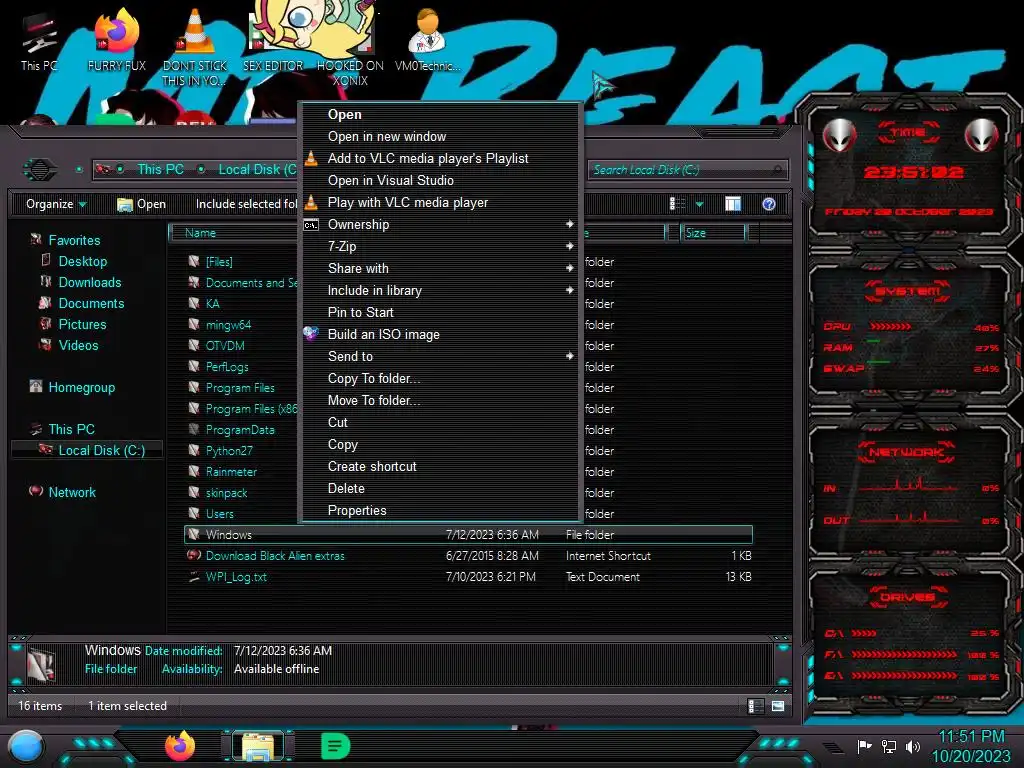Click the Search Local Disk (C:) field

point(687,170)
